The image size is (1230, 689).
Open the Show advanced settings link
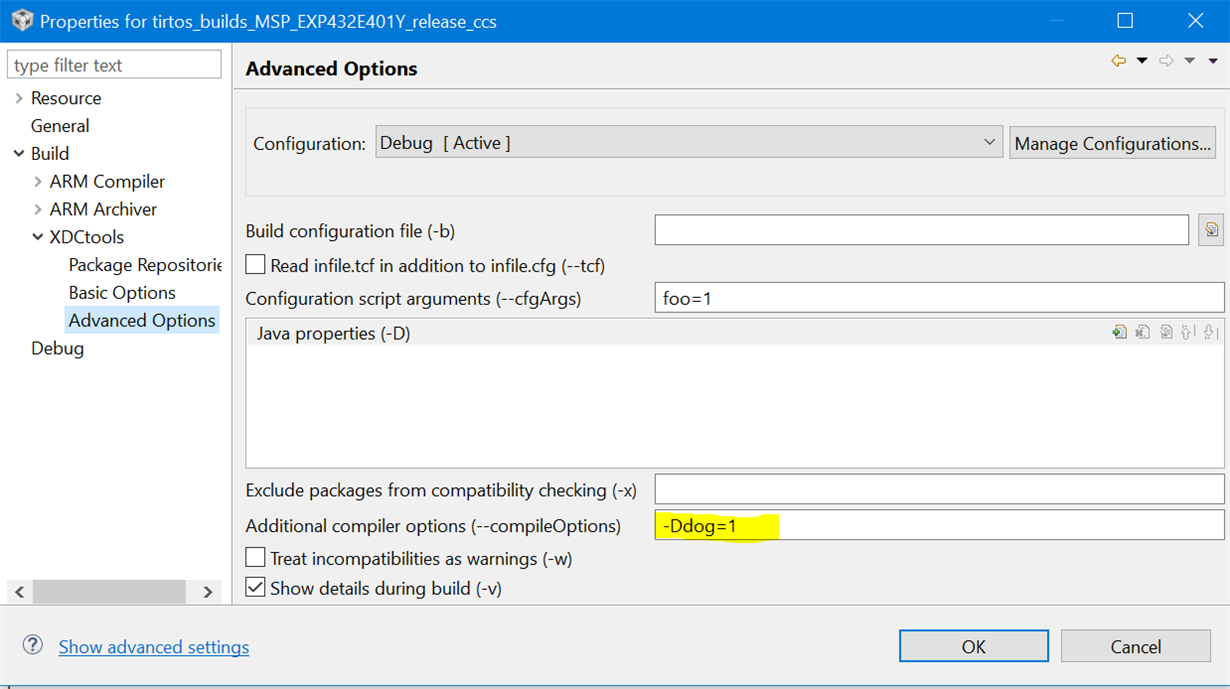click(x=154, y=647)
